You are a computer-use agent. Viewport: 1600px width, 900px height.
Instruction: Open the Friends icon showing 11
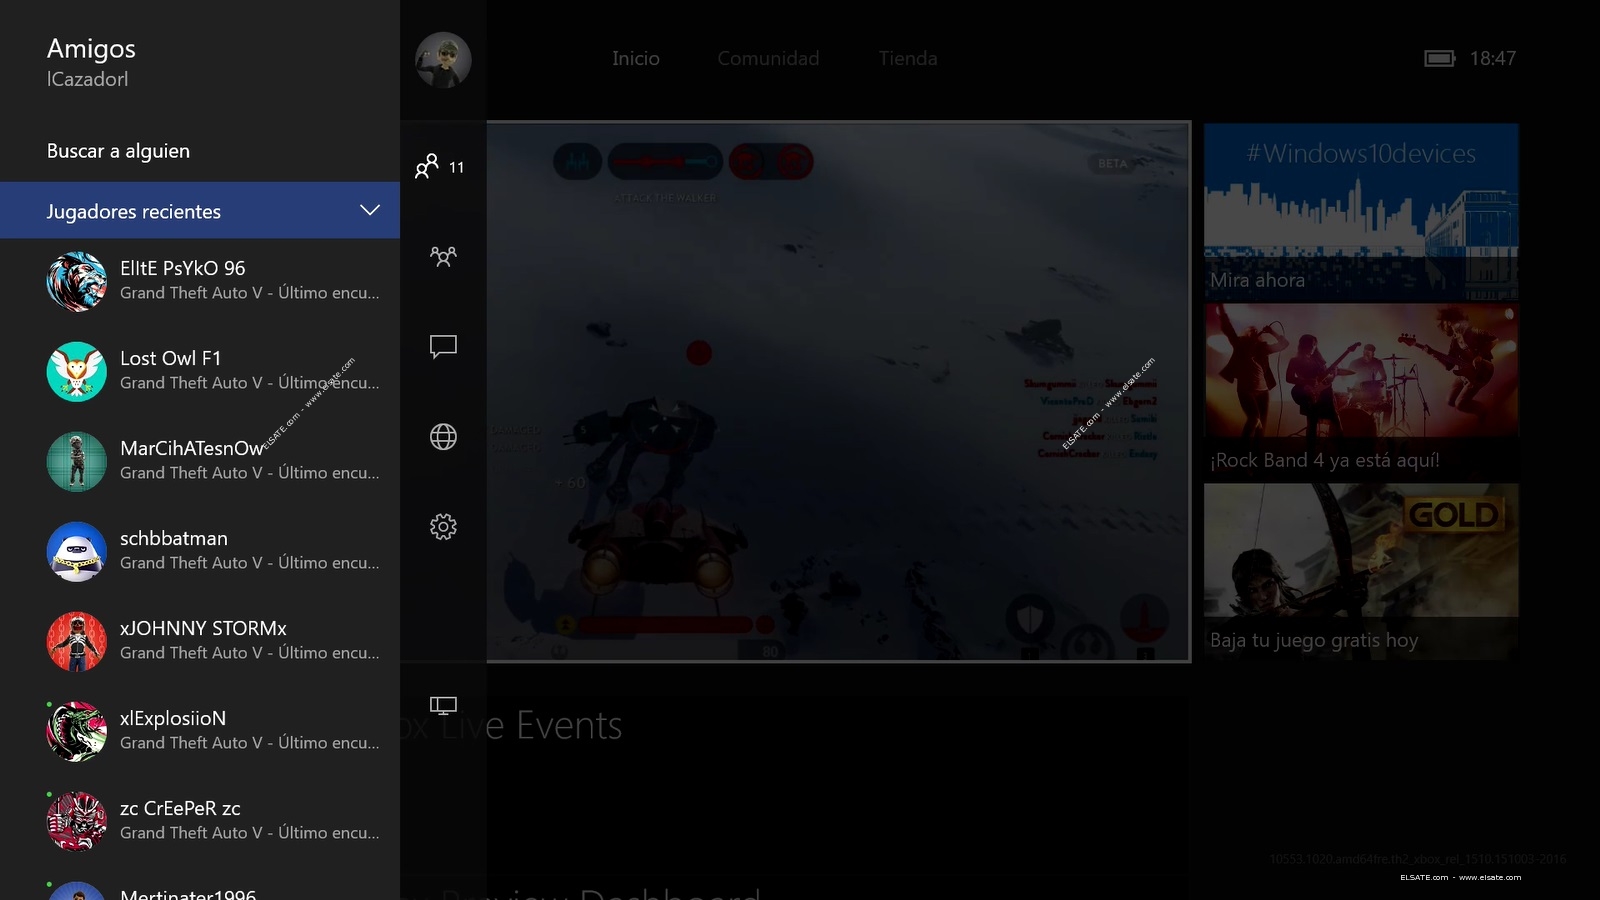(x=440, y=166)
